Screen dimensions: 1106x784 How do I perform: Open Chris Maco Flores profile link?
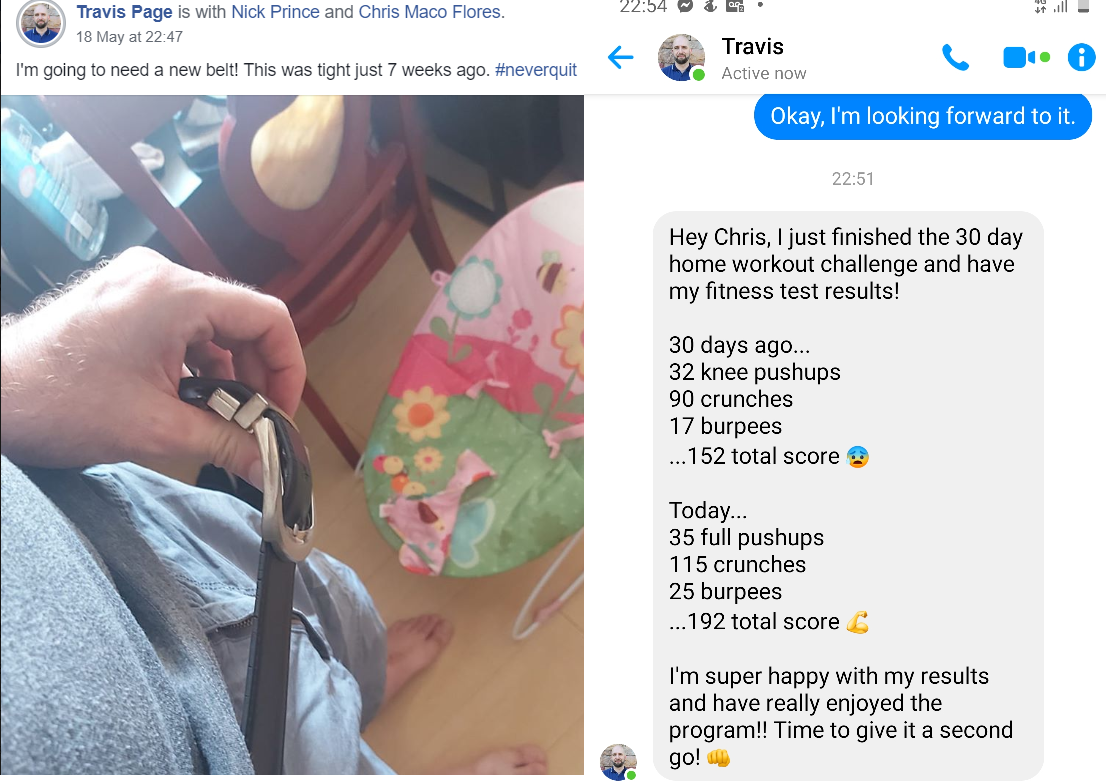point(430,12)
